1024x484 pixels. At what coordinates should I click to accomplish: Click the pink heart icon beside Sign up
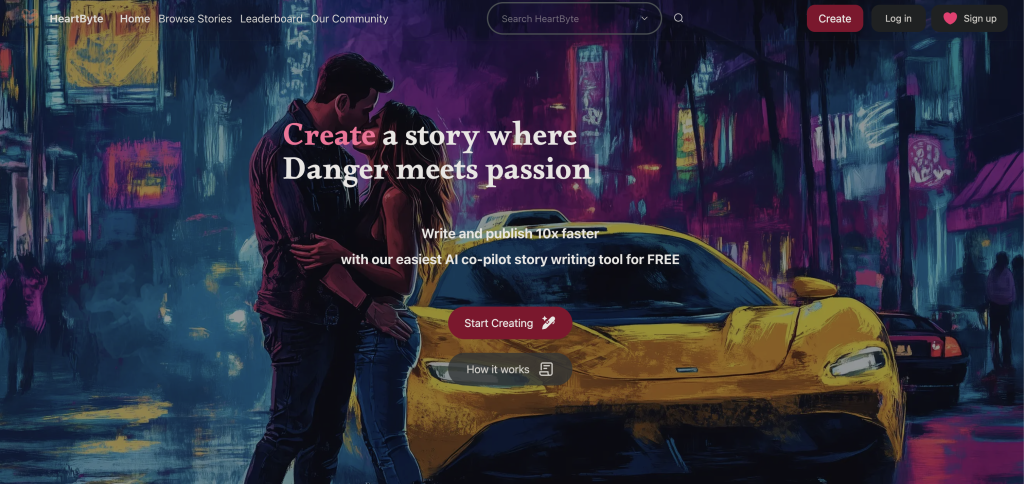(950, 18)
